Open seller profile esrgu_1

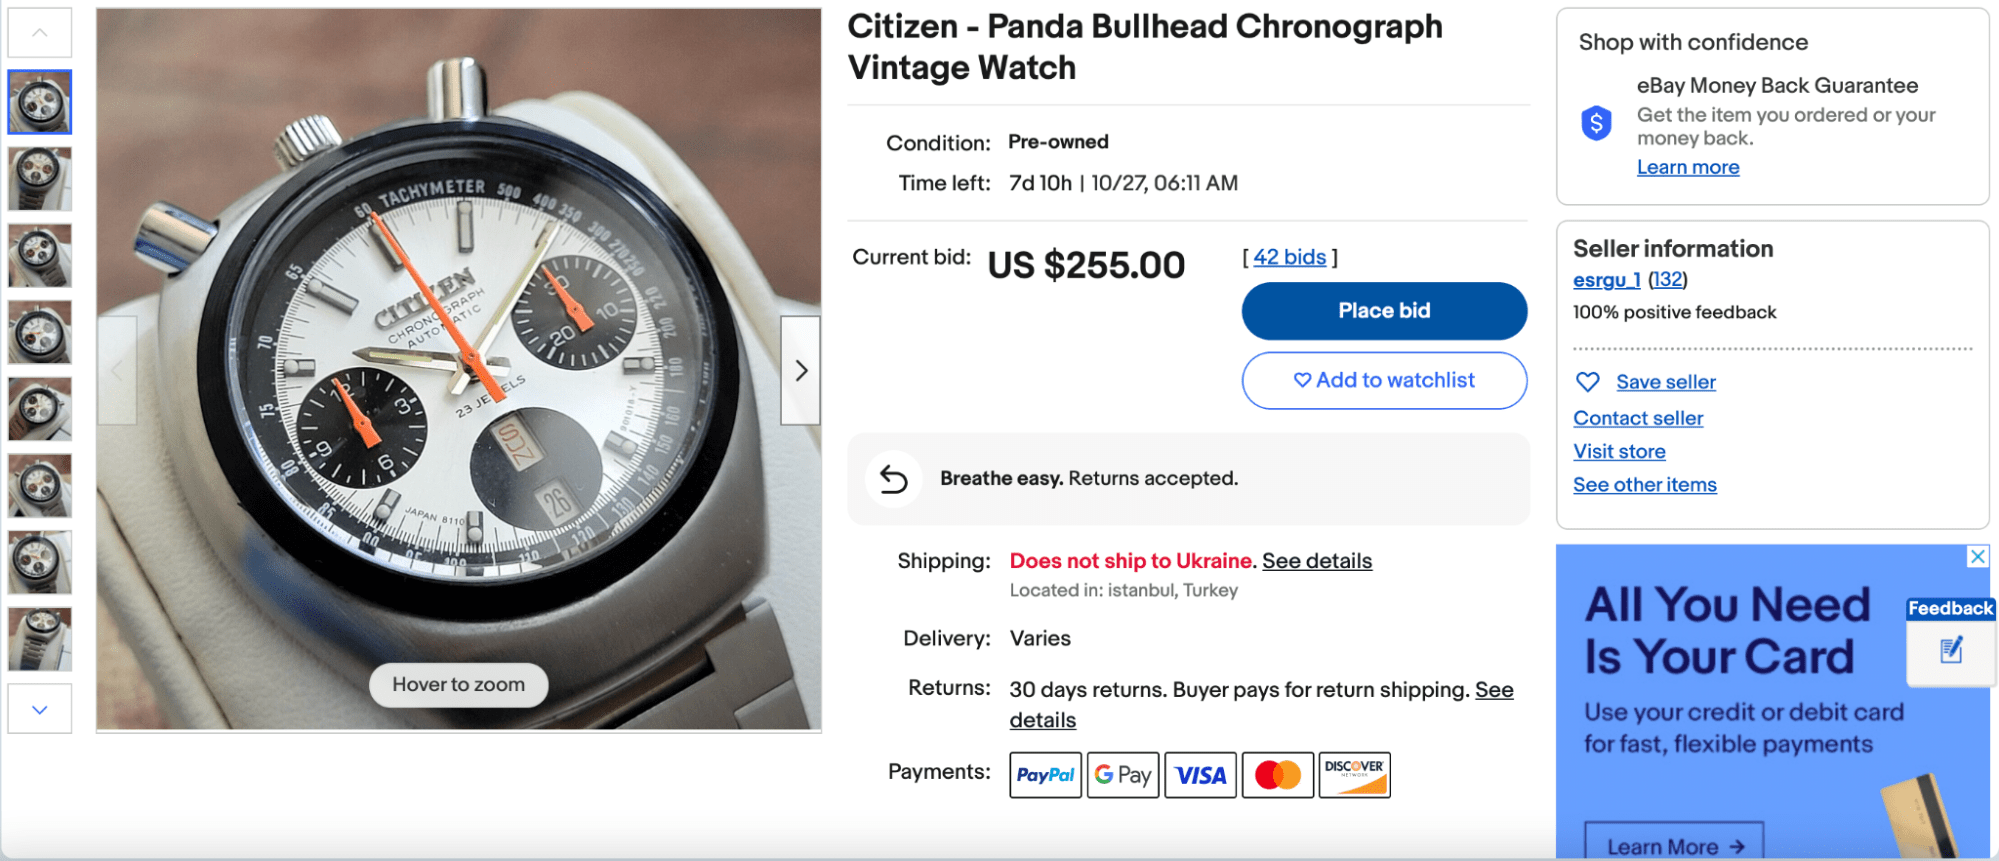(x=1605, y=280)
